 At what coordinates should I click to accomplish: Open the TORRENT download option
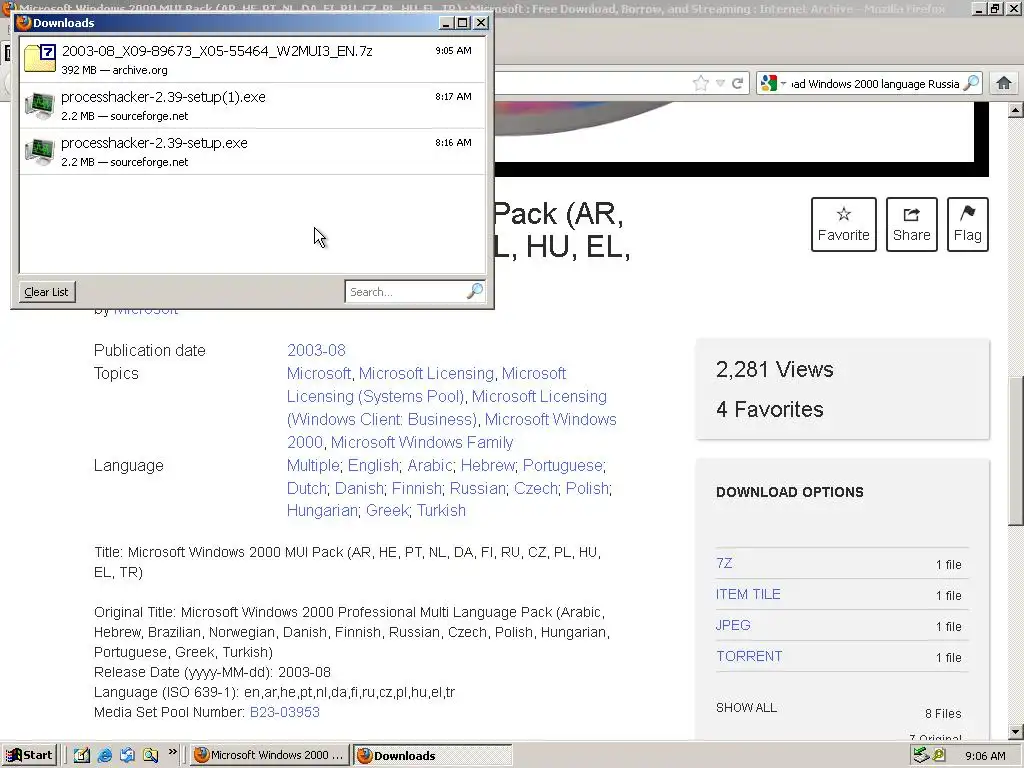[748, 656]
